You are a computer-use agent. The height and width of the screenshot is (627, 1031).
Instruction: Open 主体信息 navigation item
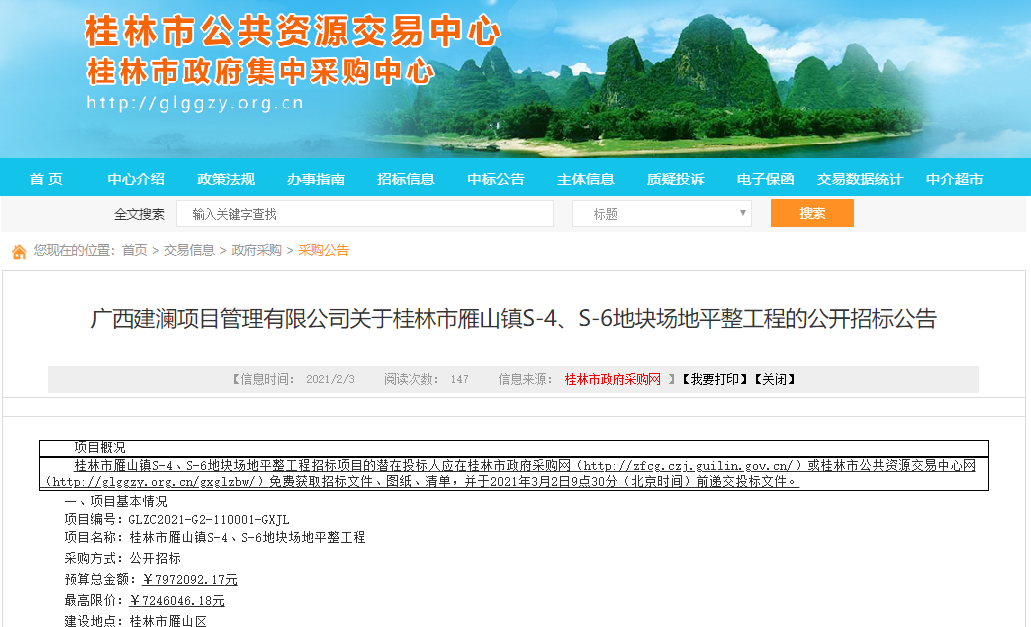(586, 179)
